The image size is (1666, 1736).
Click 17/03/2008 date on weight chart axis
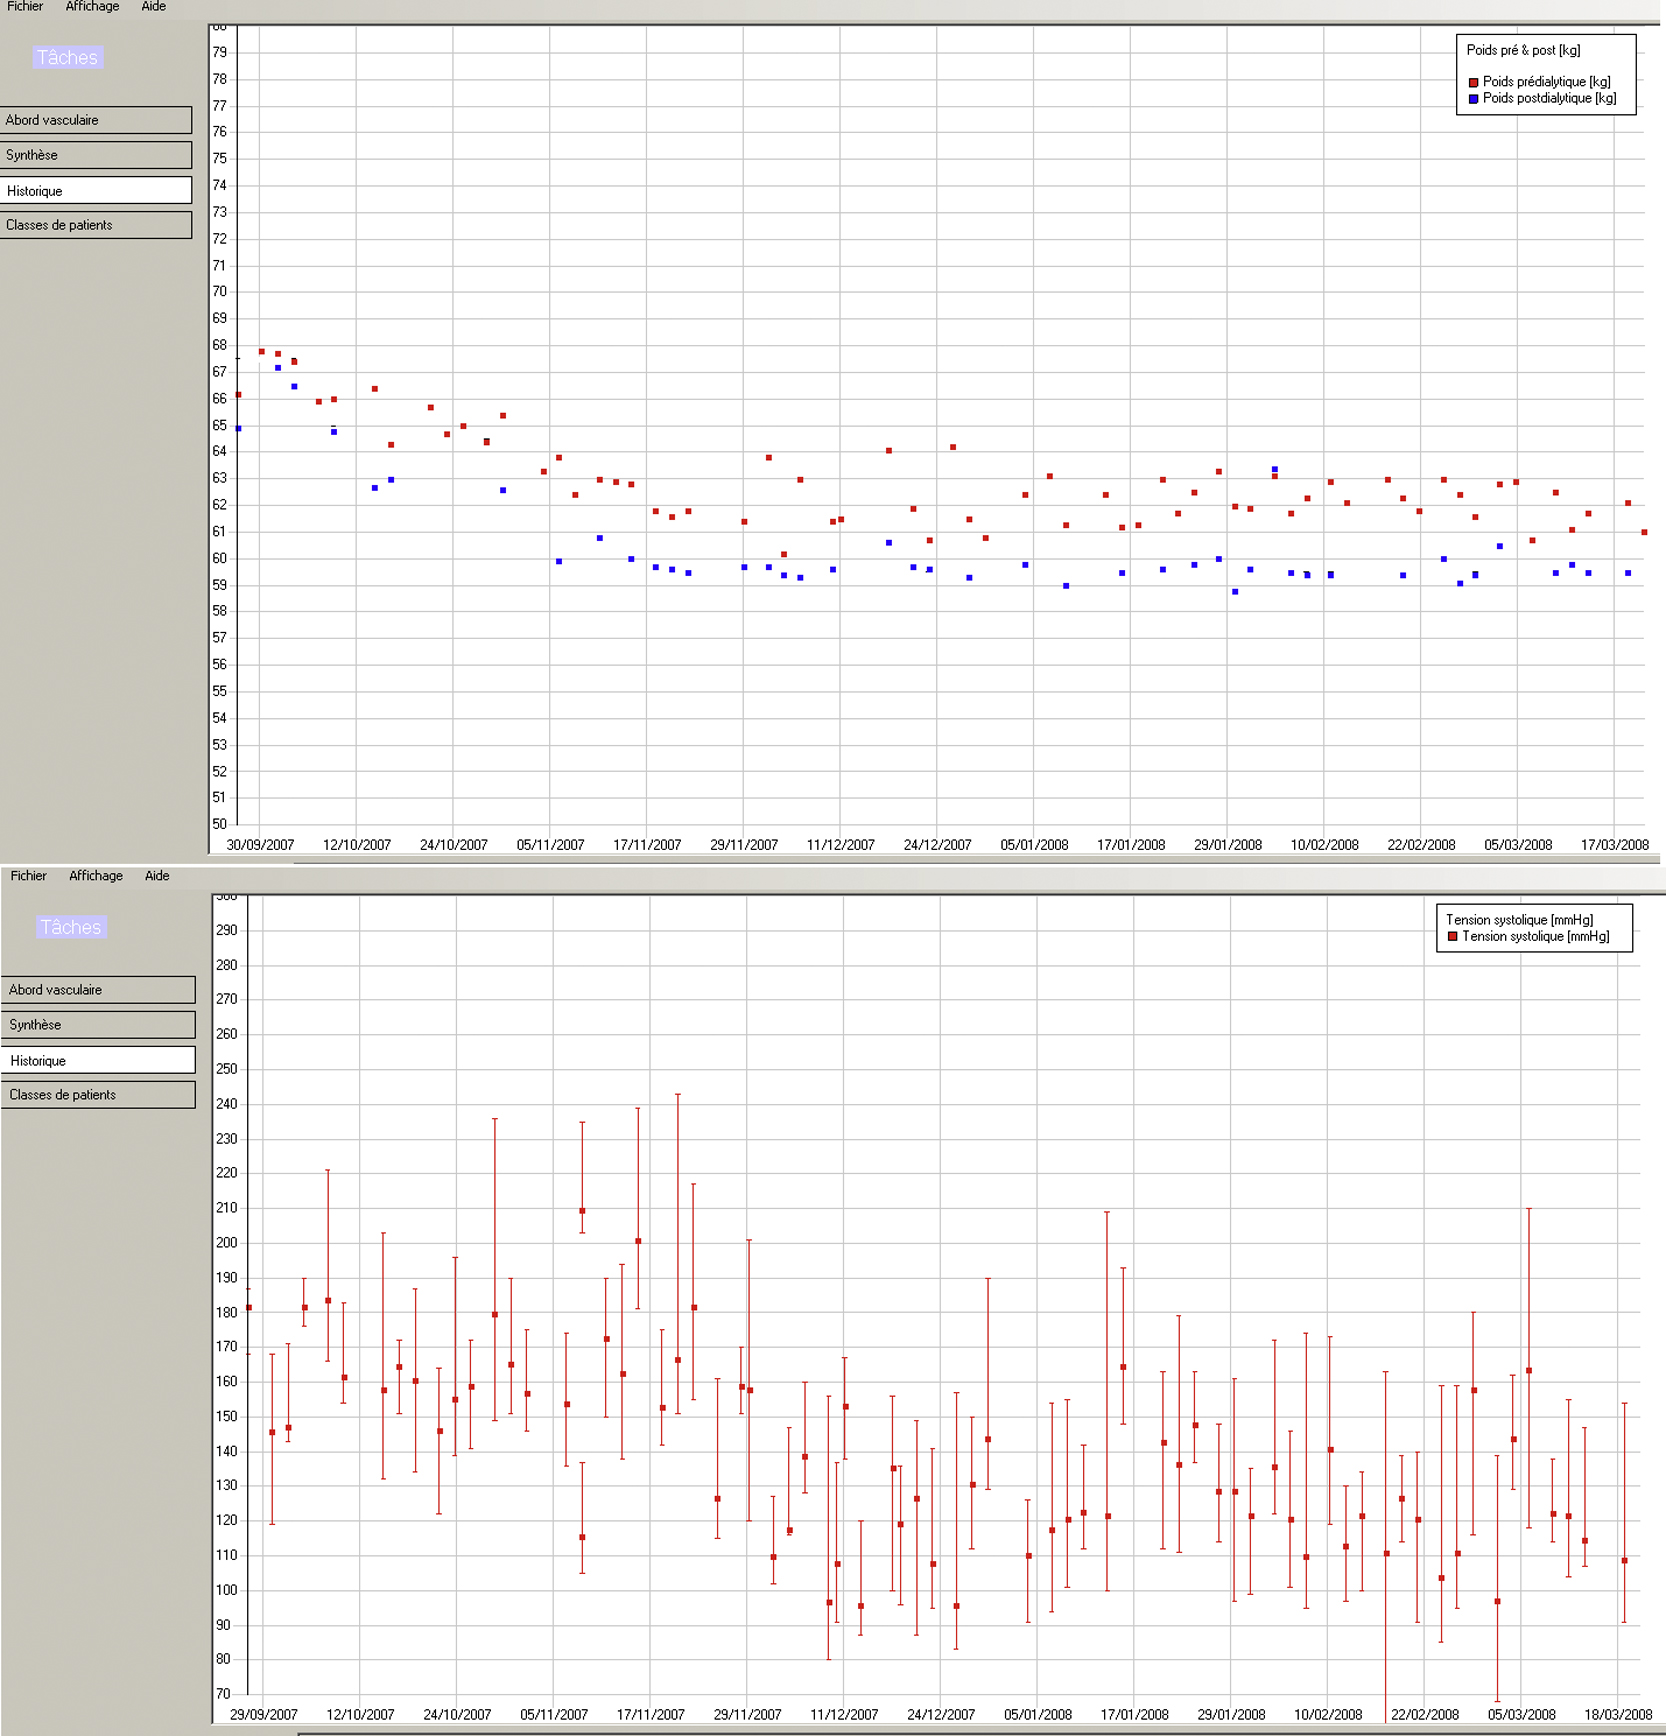click(1614, 845)
